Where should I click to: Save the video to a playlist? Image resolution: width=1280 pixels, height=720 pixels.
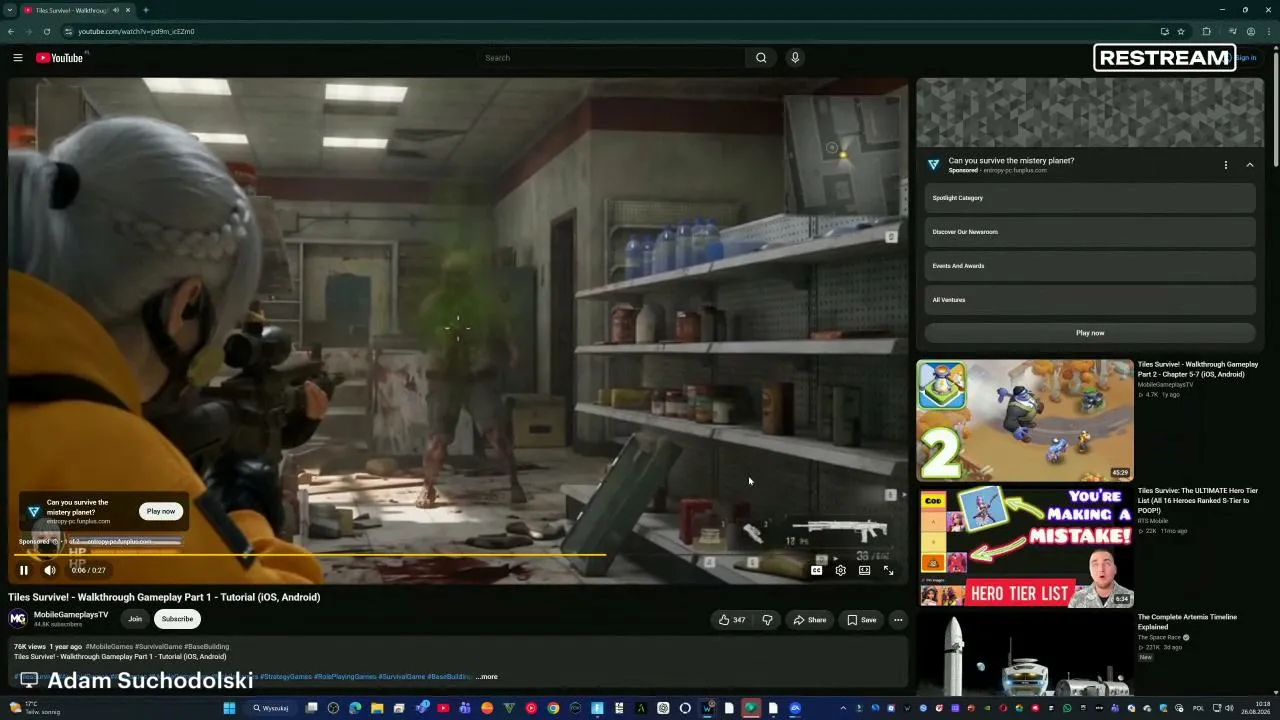862,620
